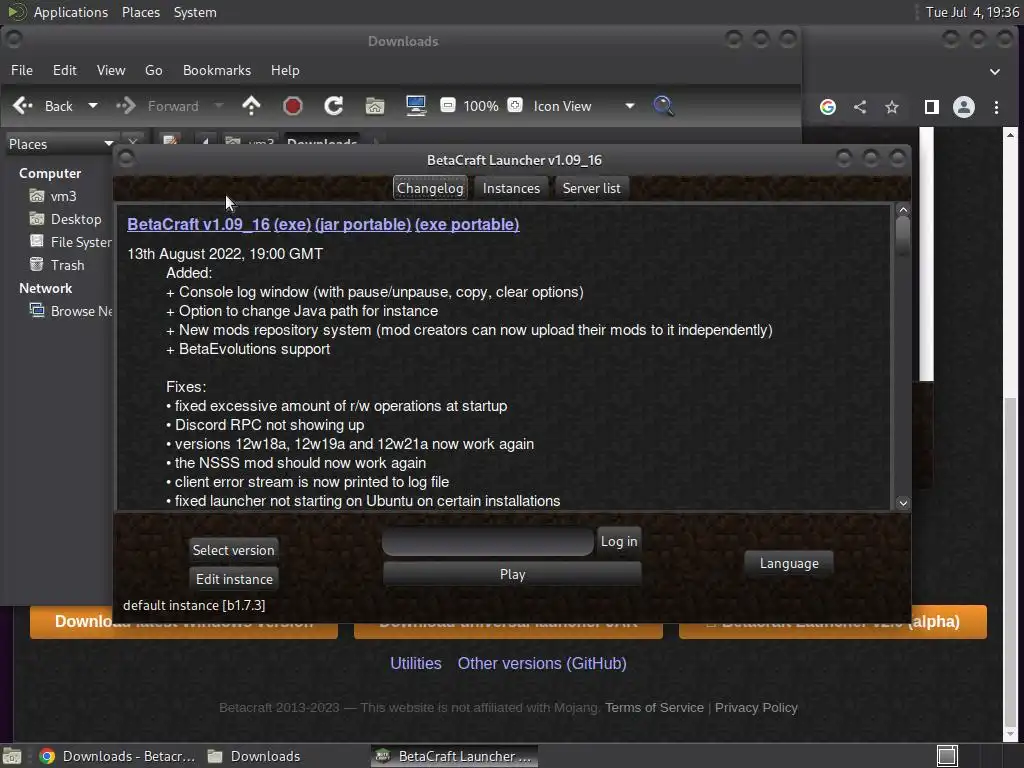Zoom in with the plus icon
Image resolution: width=1024 pixels, height=768 pixels.
click(x=515, y=105)
